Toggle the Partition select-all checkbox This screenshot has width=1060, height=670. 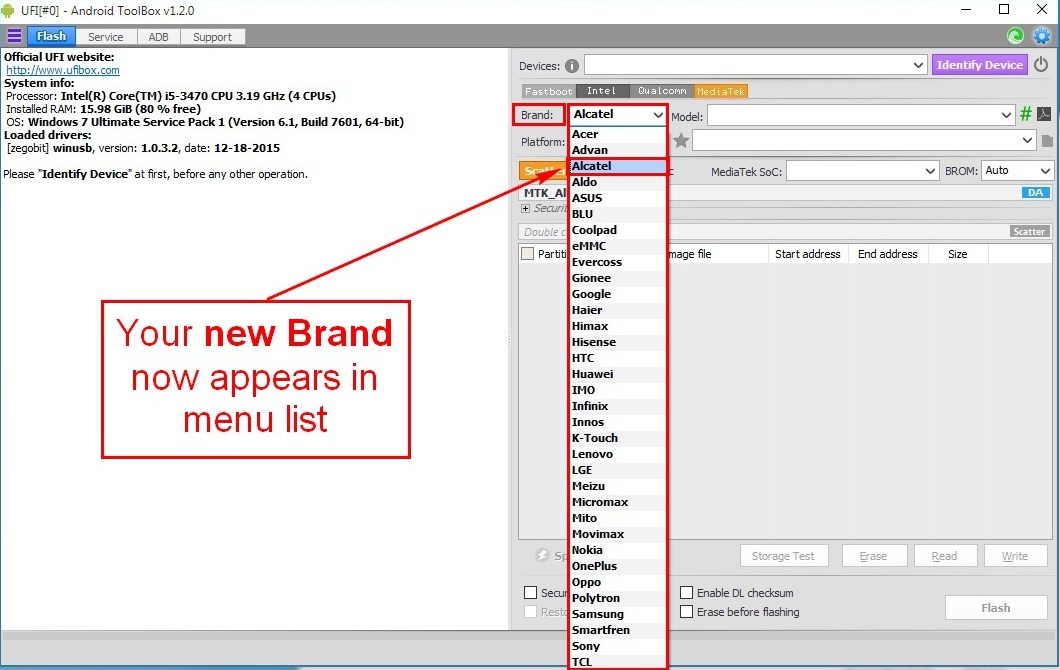(528, 254)
